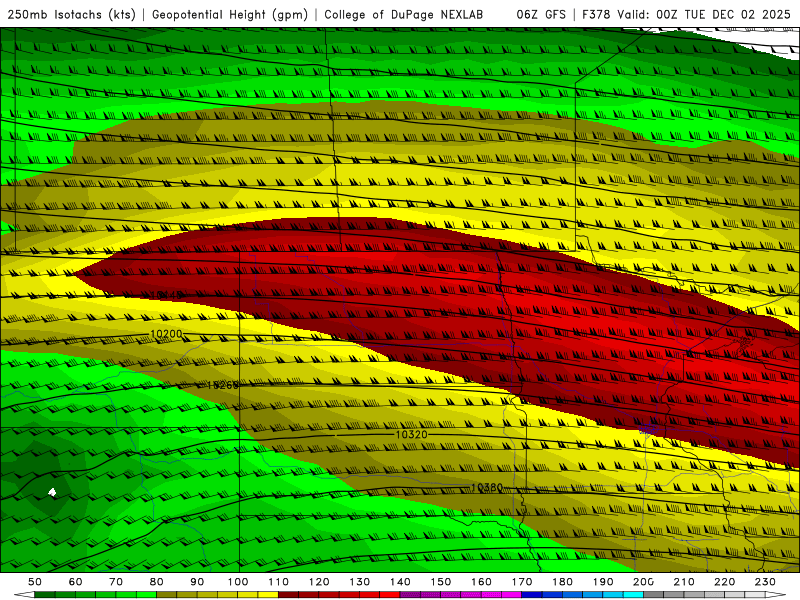The height and width of the screenshot is (600, 800).
Task: Click the cyan swatch just before 200
Action: tap(633, 595)
